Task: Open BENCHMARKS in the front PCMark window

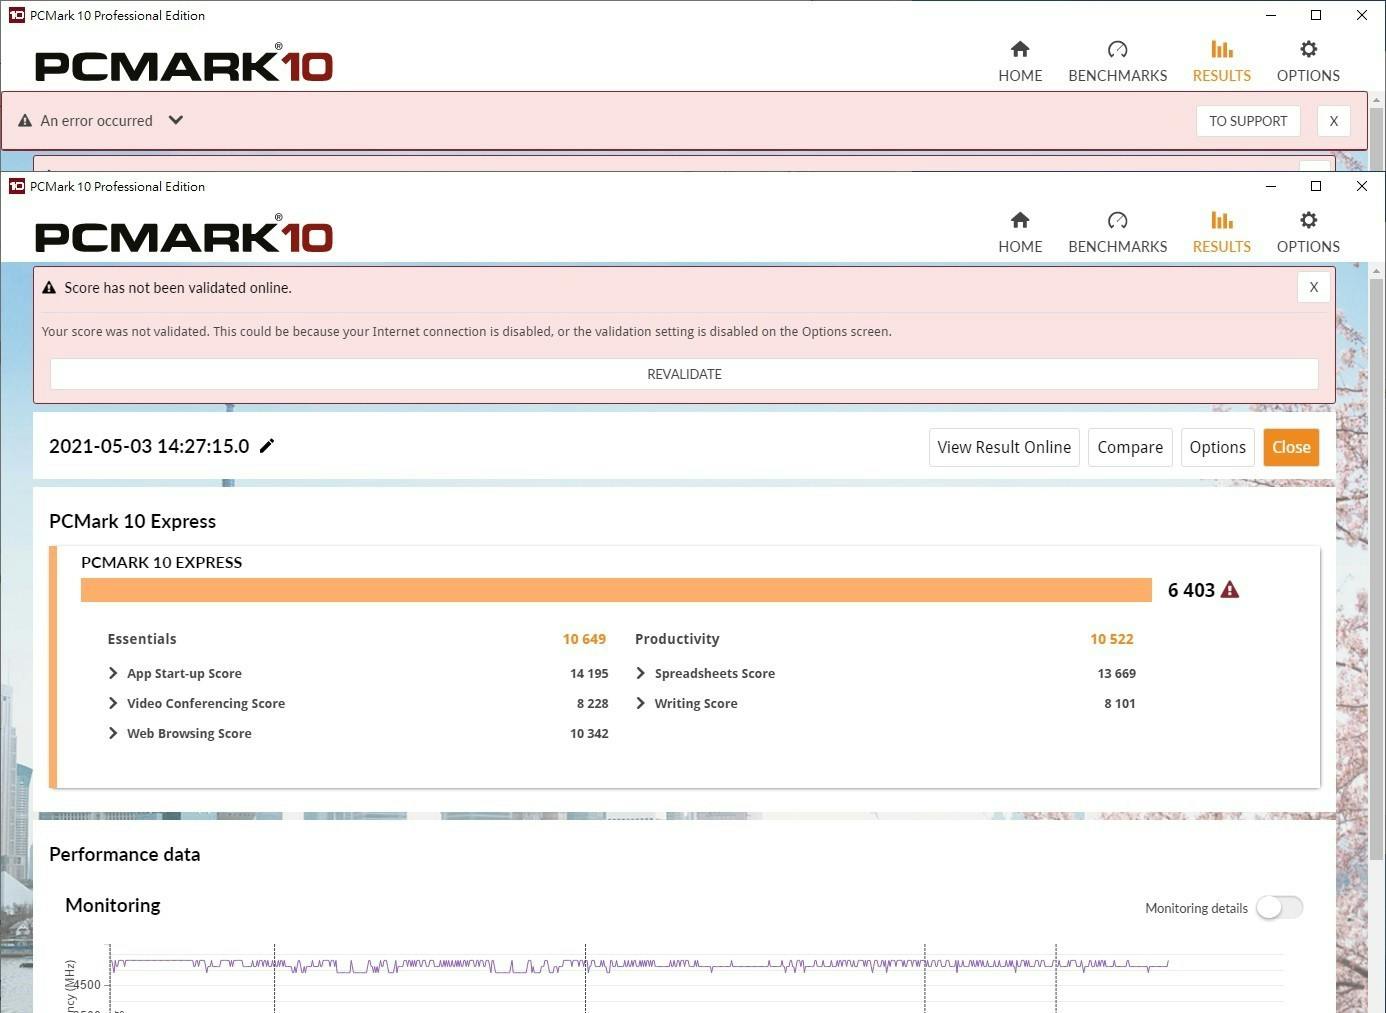Action: coord(1117,232)
